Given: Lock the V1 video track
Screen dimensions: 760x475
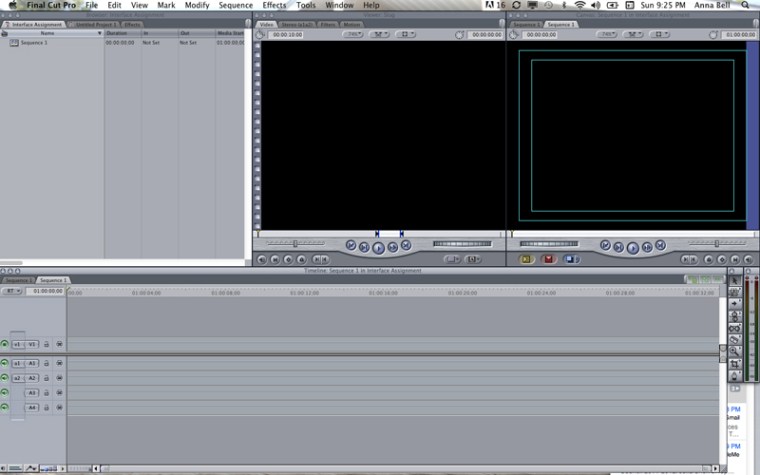Looking at the screenshot, I should point(47,344).
